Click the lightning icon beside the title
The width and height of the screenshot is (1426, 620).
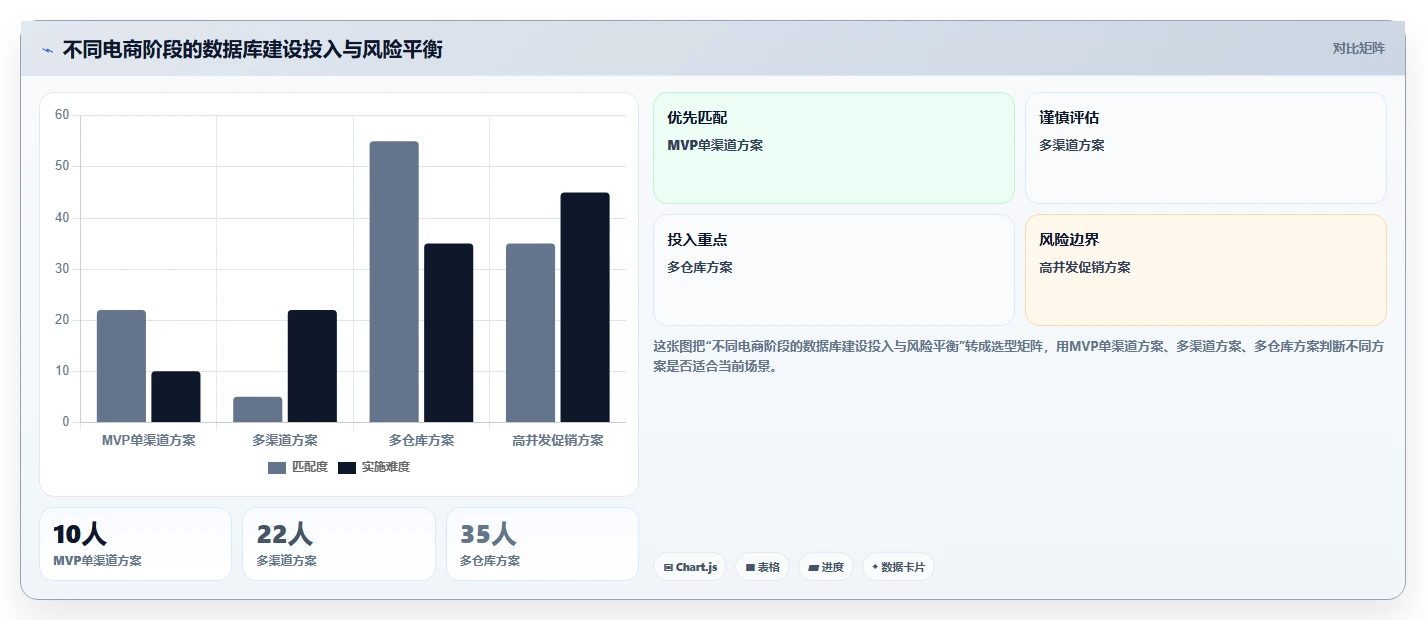[x=47, y=50]
